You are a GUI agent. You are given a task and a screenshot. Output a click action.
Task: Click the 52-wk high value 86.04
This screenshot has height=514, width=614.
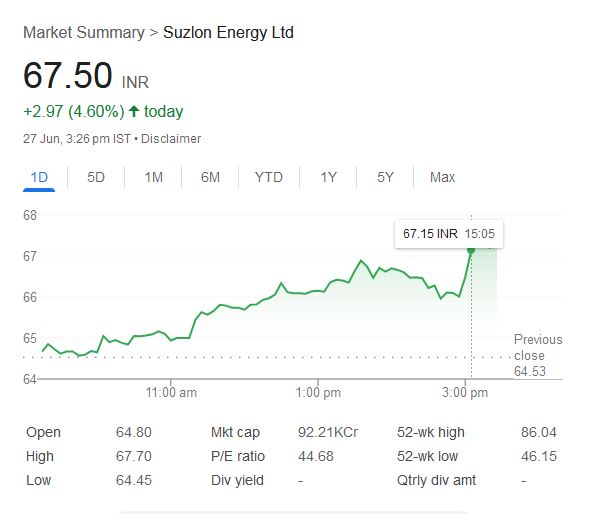(x=538, y=432)
